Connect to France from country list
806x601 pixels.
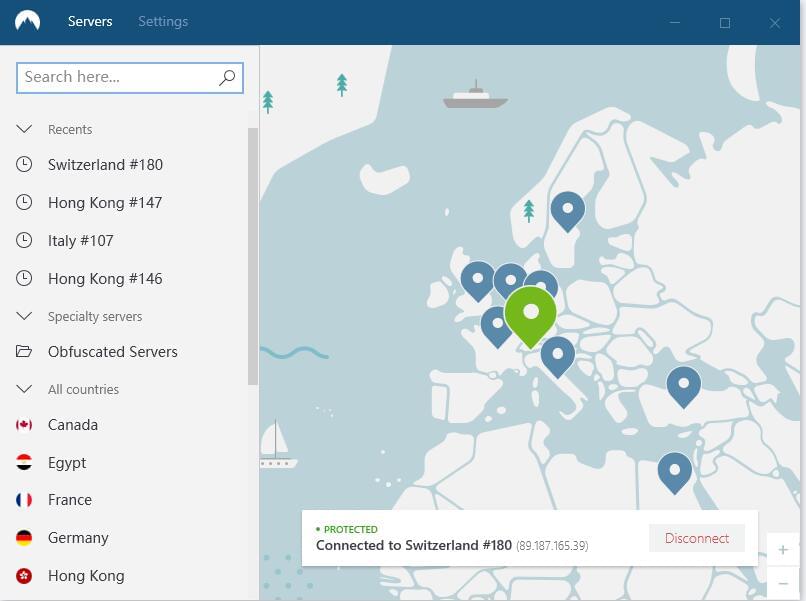point(70,500)
